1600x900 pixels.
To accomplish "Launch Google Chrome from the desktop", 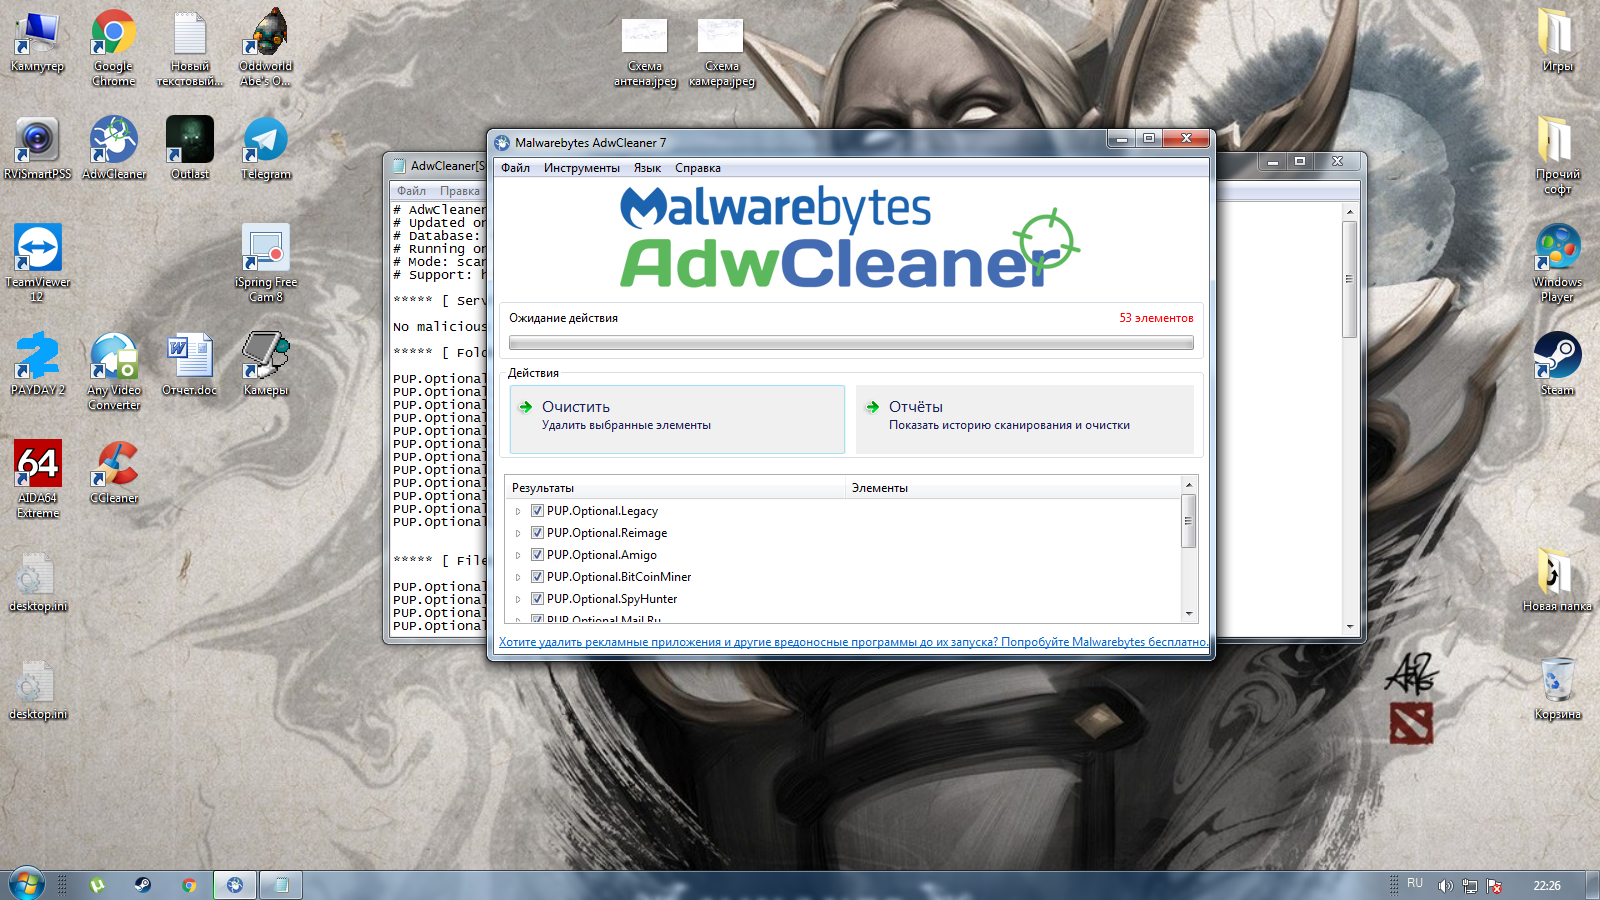I will [114, 48].
